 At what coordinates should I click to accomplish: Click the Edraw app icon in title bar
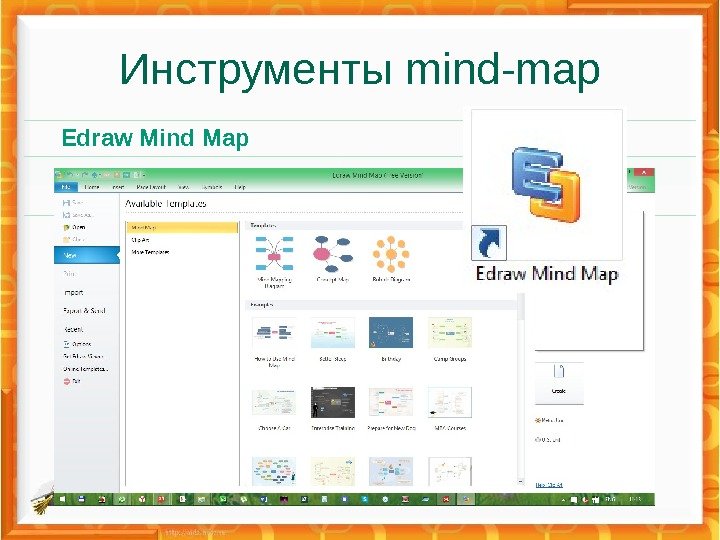(x=59, y=175)
